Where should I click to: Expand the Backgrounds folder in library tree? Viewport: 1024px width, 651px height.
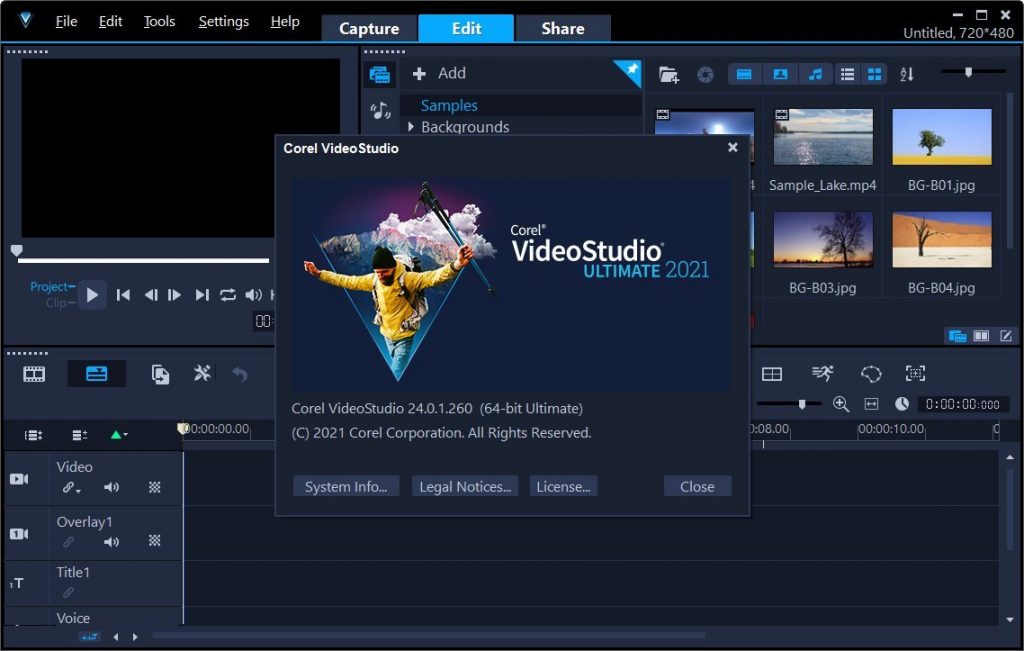411,127
